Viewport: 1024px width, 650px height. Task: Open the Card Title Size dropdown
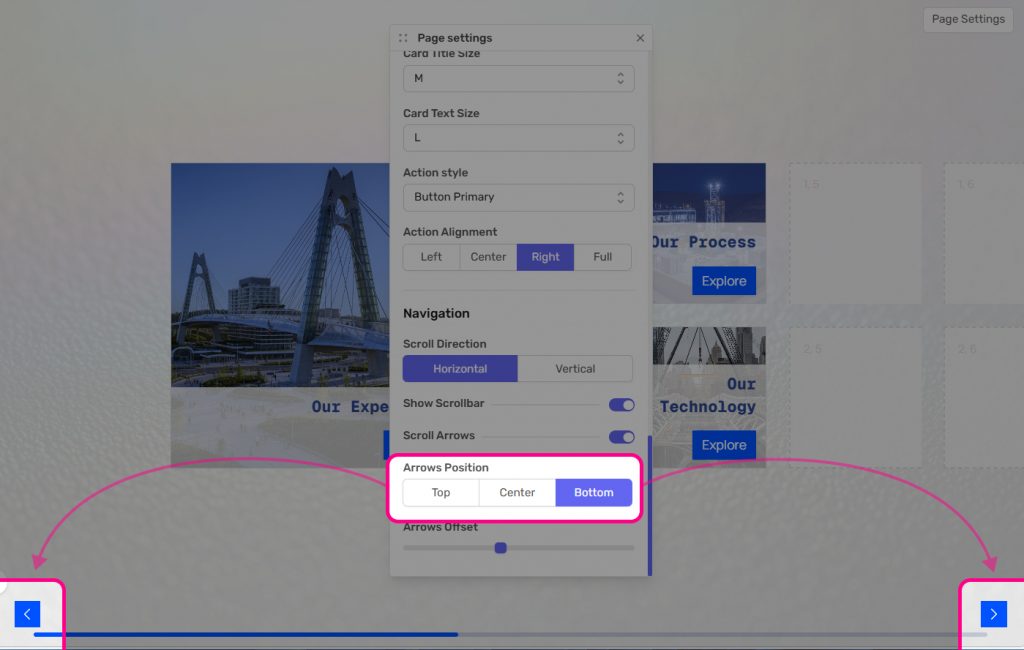[x=518, y=78]
